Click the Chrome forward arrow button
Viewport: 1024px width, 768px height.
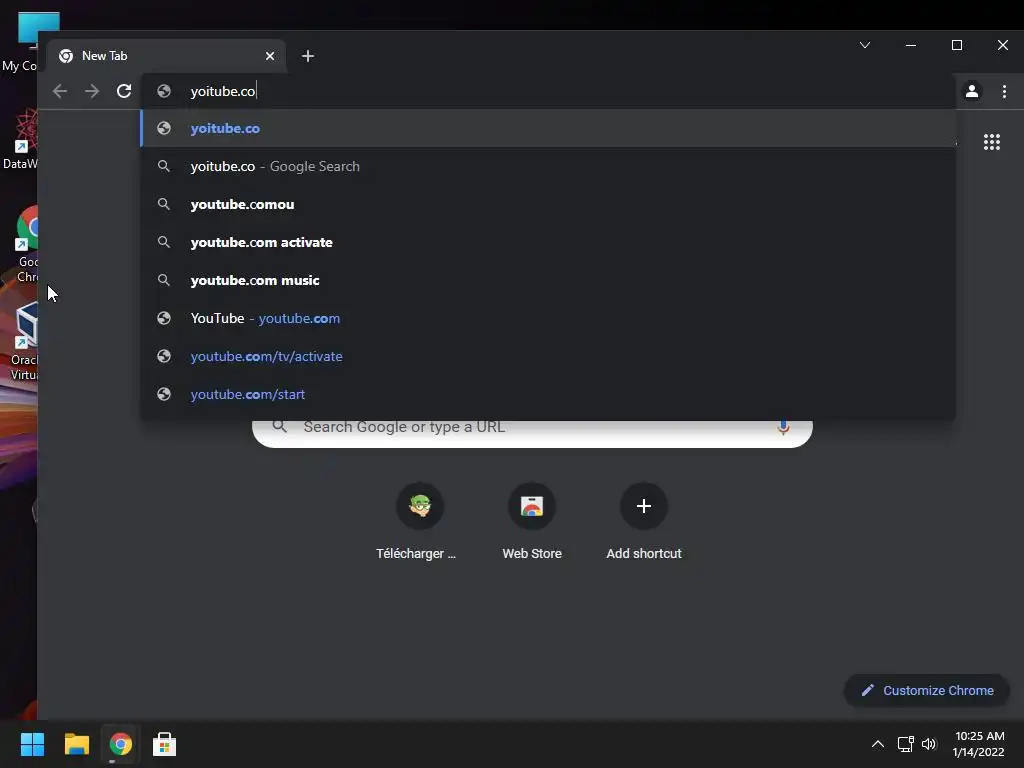(92, 91)
